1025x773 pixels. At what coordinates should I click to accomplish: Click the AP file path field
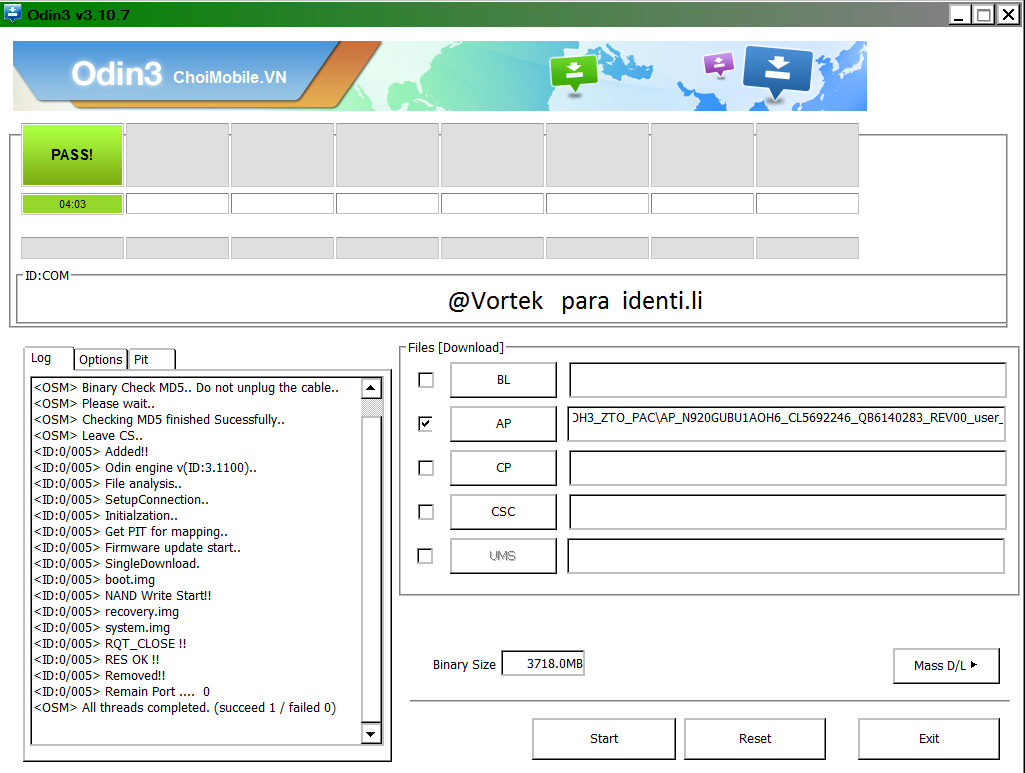(x=786, y=423)
